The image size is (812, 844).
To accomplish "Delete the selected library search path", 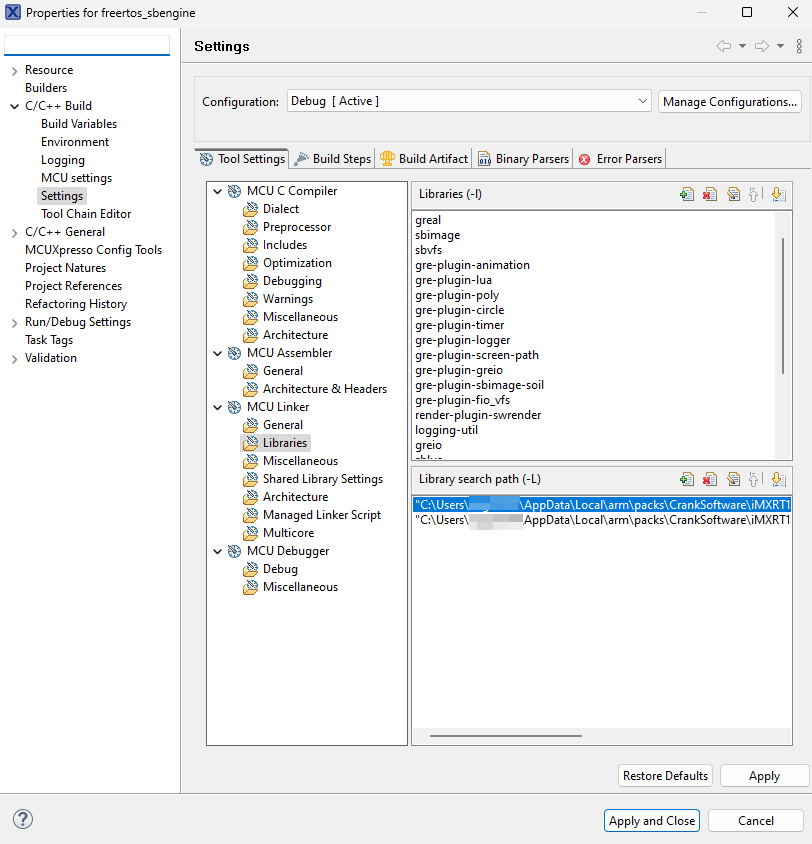I will click(x=709, y=479).
